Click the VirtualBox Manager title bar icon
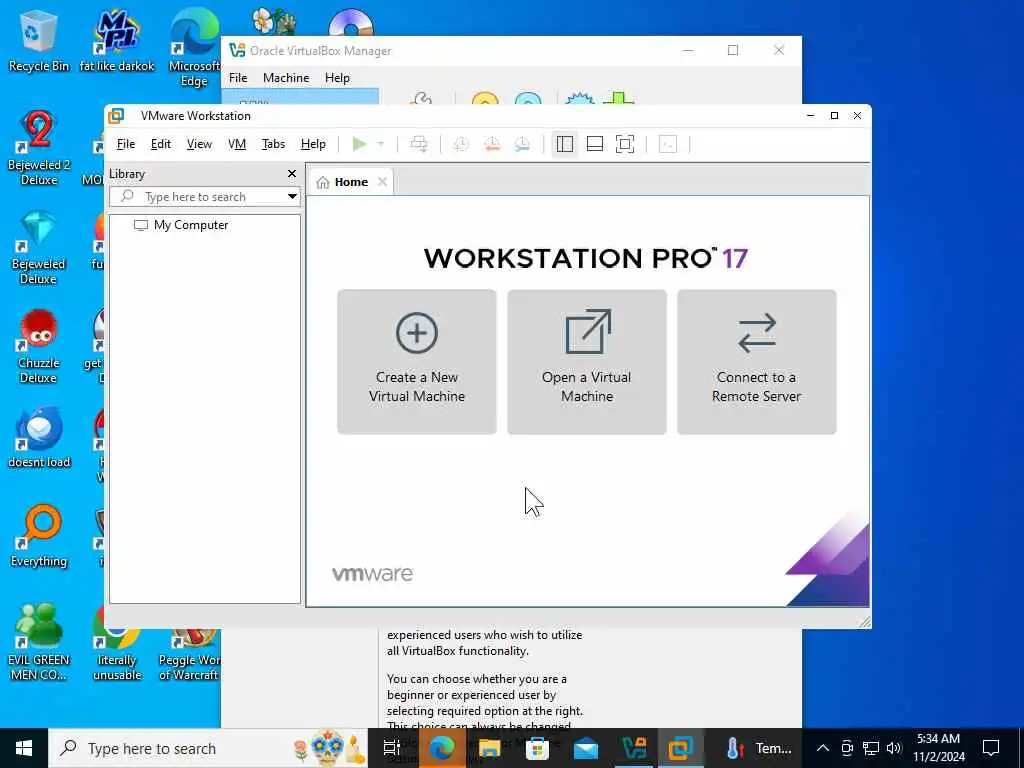The image size is (1024, 768). click(238, 50)
